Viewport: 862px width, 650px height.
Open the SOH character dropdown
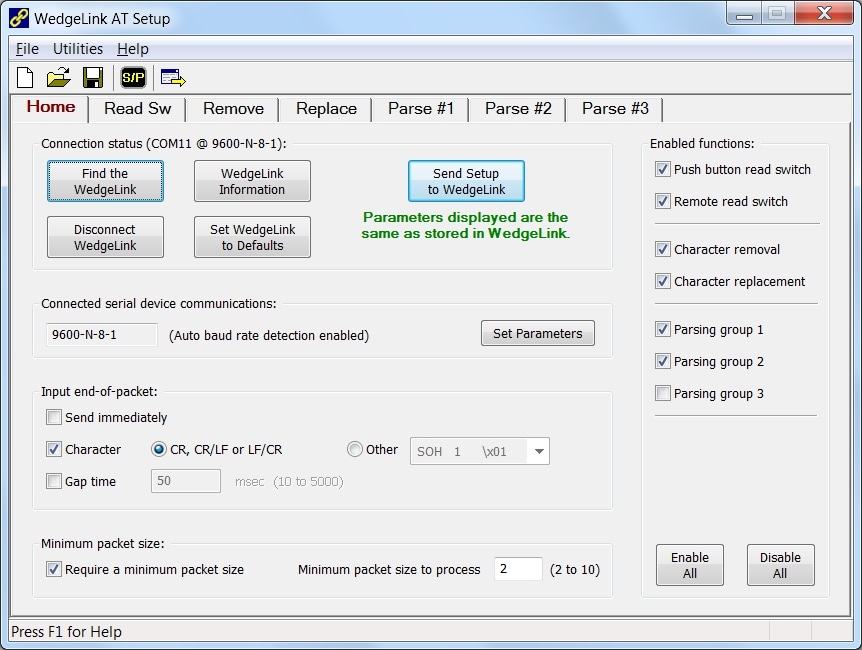click(539, 451)
